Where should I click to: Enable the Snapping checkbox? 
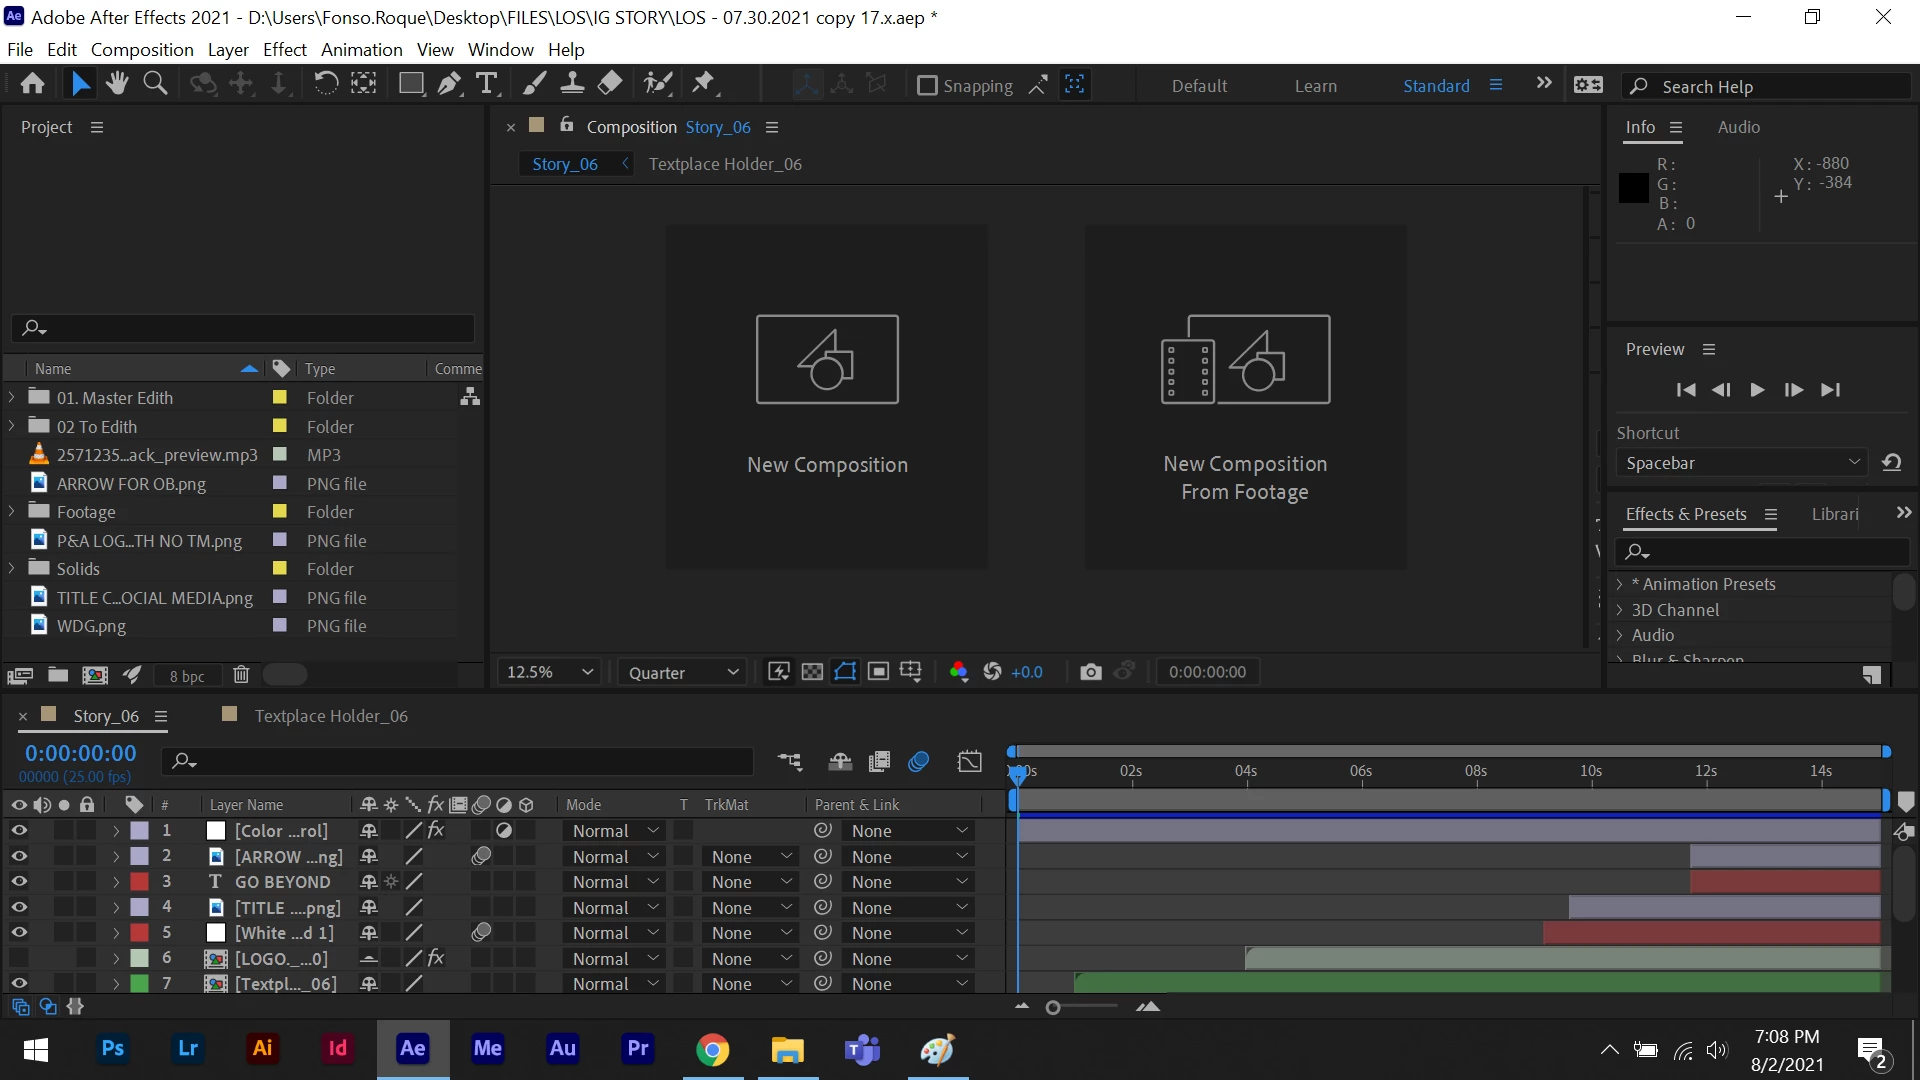(x=927, y=86)
